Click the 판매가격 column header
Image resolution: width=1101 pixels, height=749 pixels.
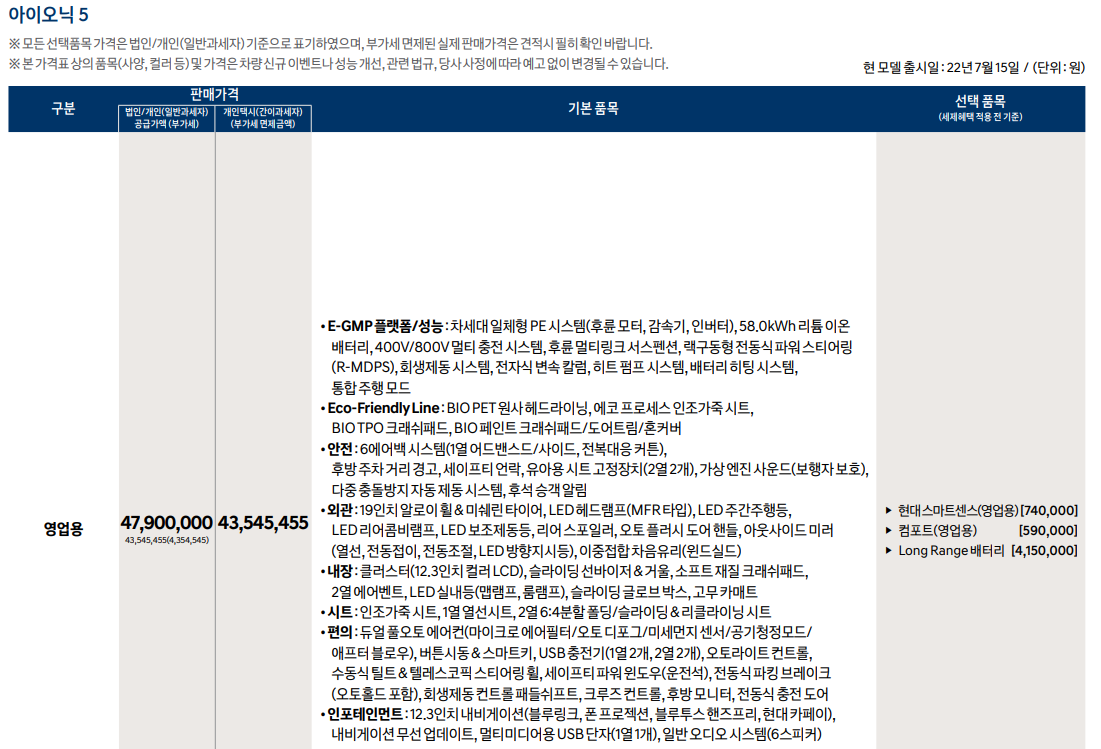point(214,94)
